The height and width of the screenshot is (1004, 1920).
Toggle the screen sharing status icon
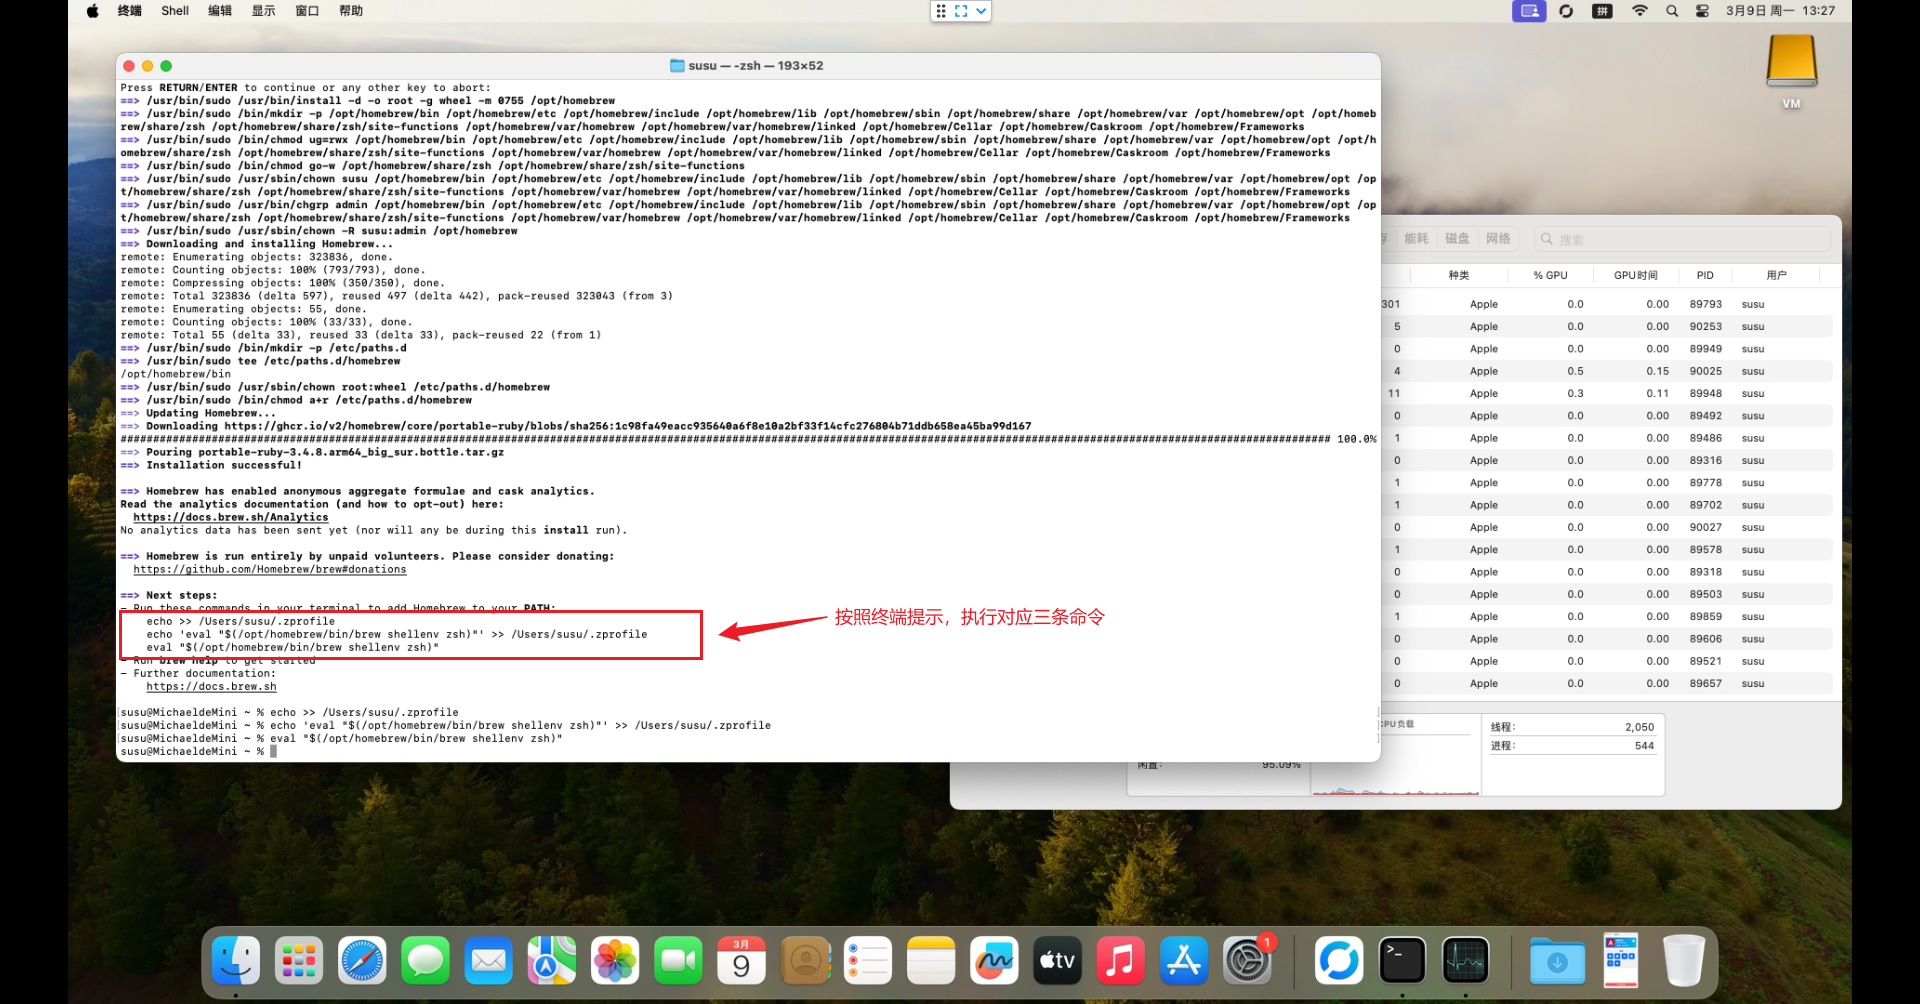point(1528,11)
